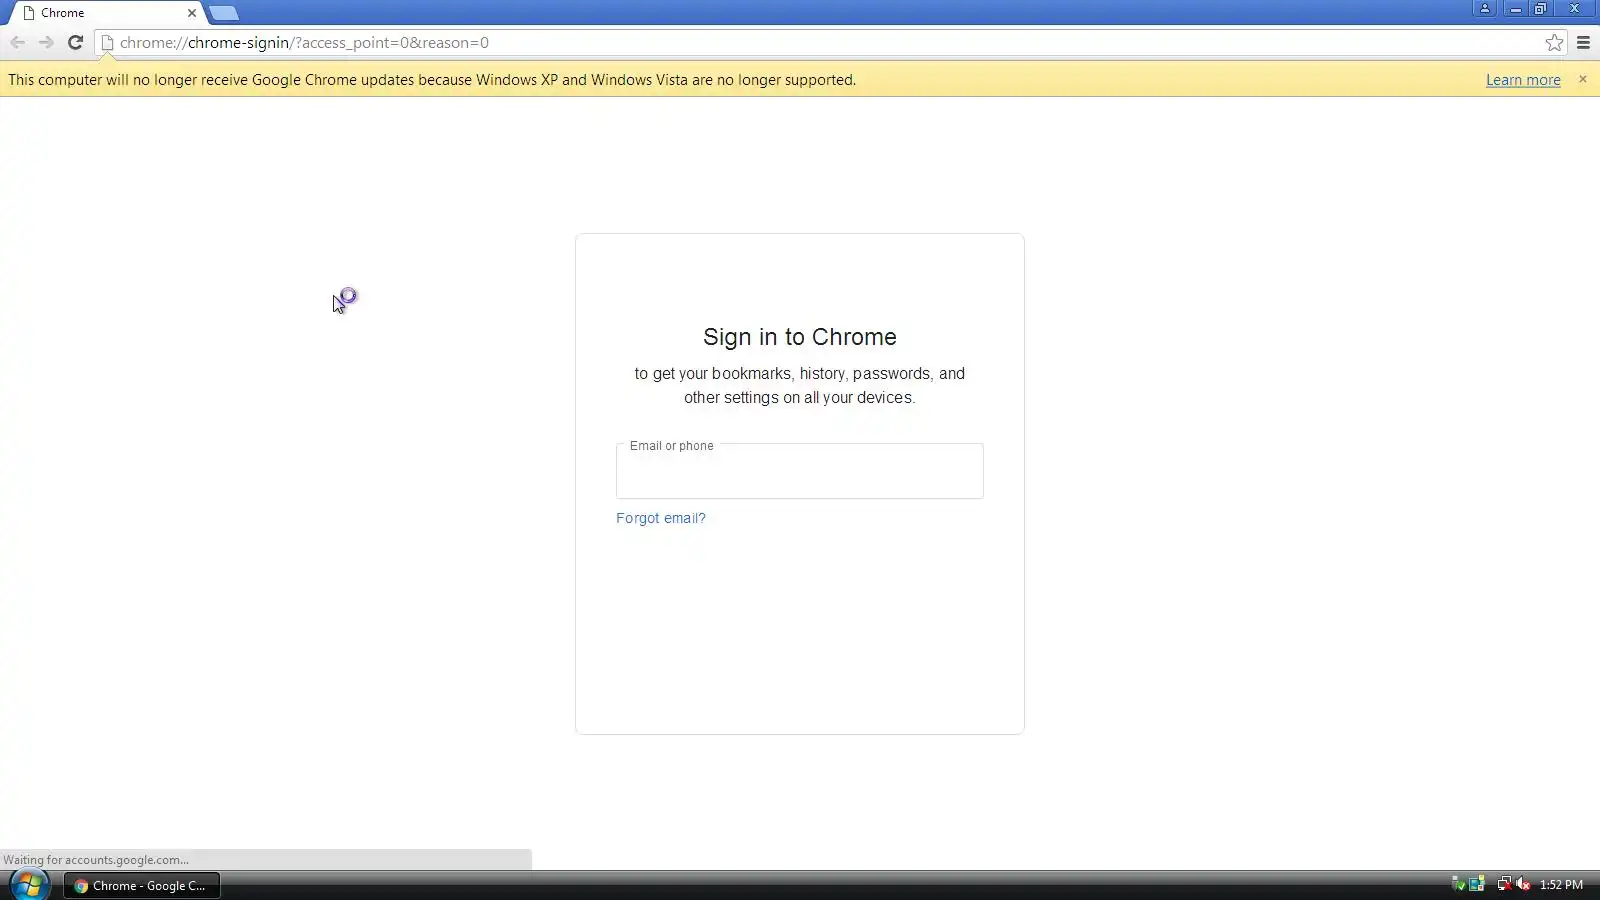
Task: Dismiss the Windows XP update infobar
Action: [1582, 79]
